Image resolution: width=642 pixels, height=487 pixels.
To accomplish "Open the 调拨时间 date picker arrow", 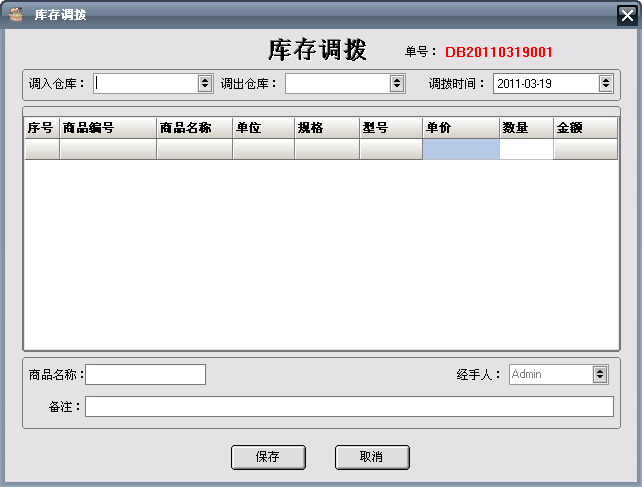I will coord(606,84).
